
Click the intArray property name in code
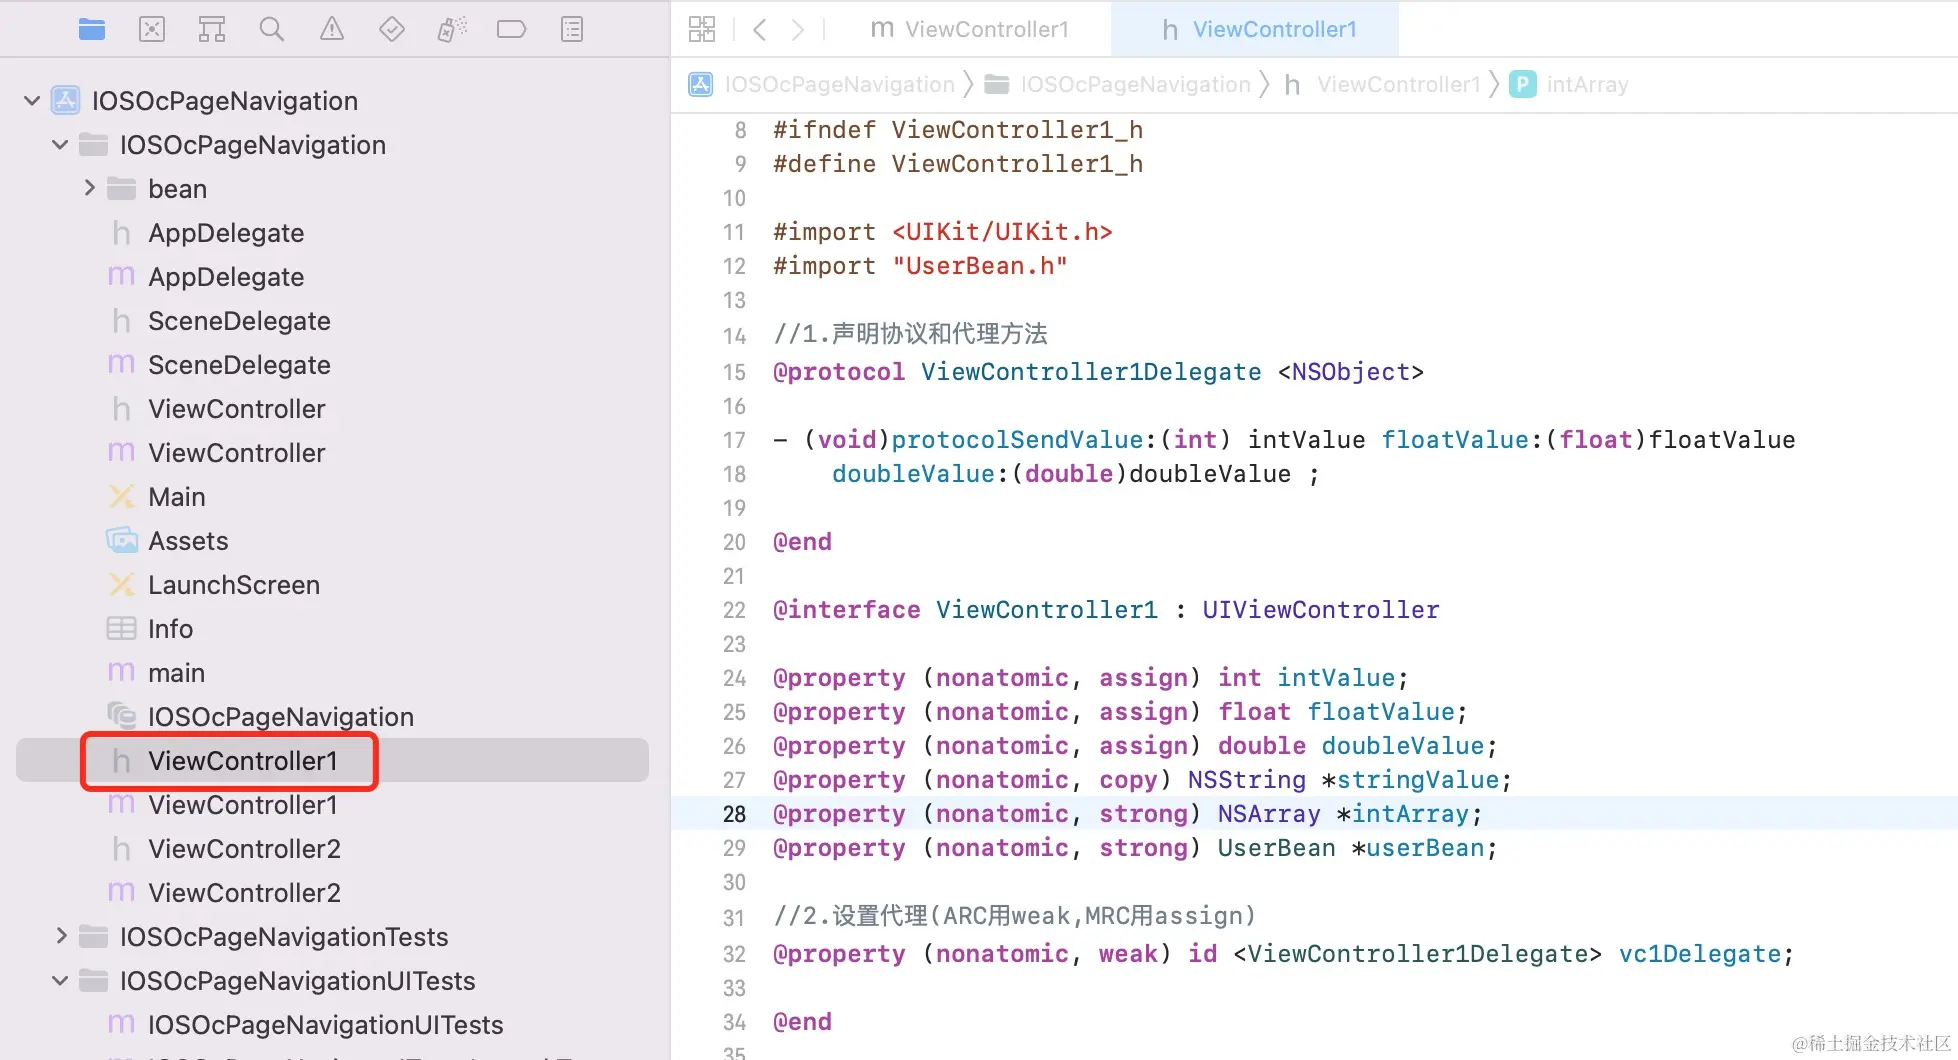click(1410, 814)
